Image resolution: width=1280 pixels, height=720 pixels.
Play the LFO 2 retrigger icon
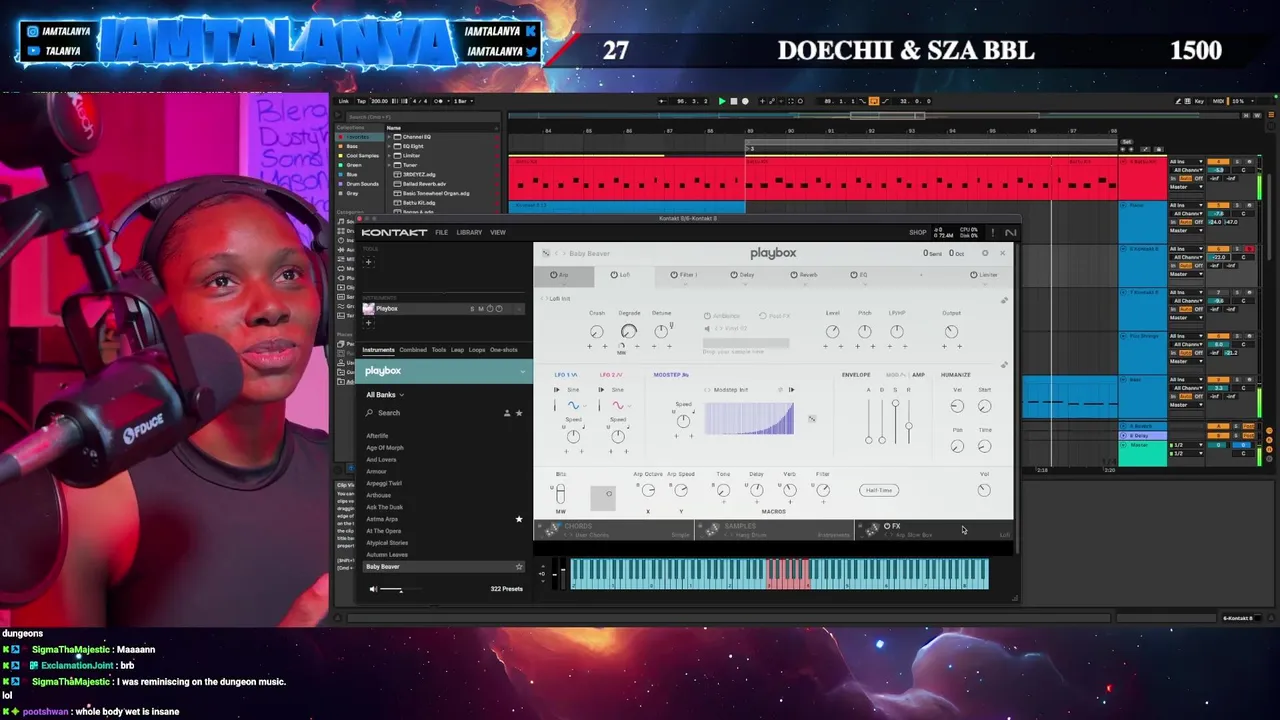(601, 389)
